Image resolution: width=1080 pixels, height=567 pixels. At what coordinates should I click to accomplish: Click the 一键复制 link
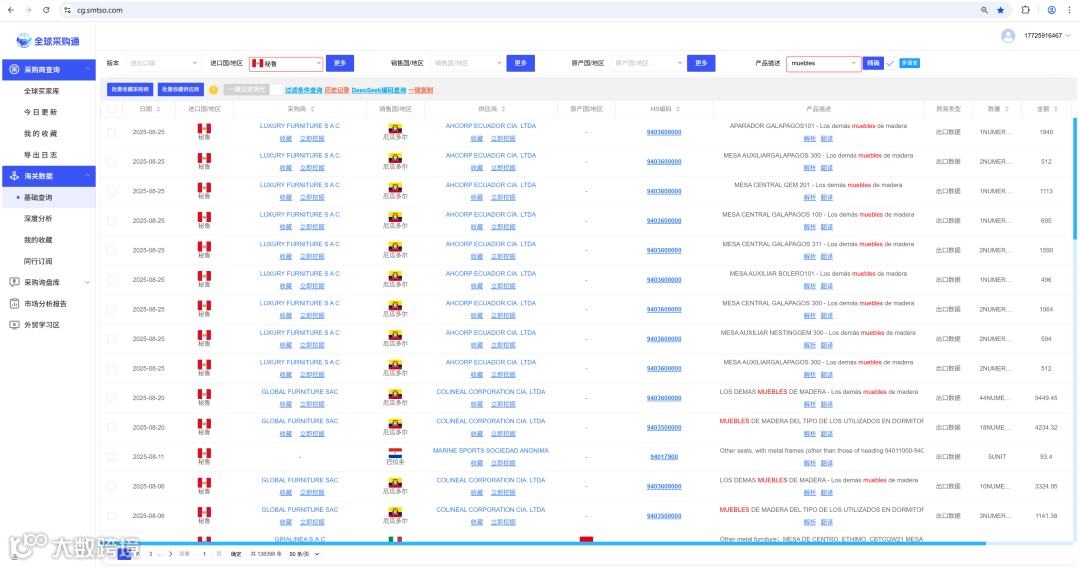pyautogui.click(x=421, y=90)
